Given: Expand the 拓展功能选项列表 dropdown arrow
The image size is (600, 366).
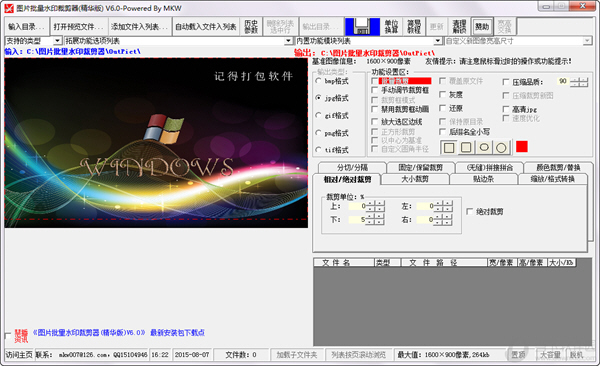Looking at the screenshot, I should [x=289, y=41].
